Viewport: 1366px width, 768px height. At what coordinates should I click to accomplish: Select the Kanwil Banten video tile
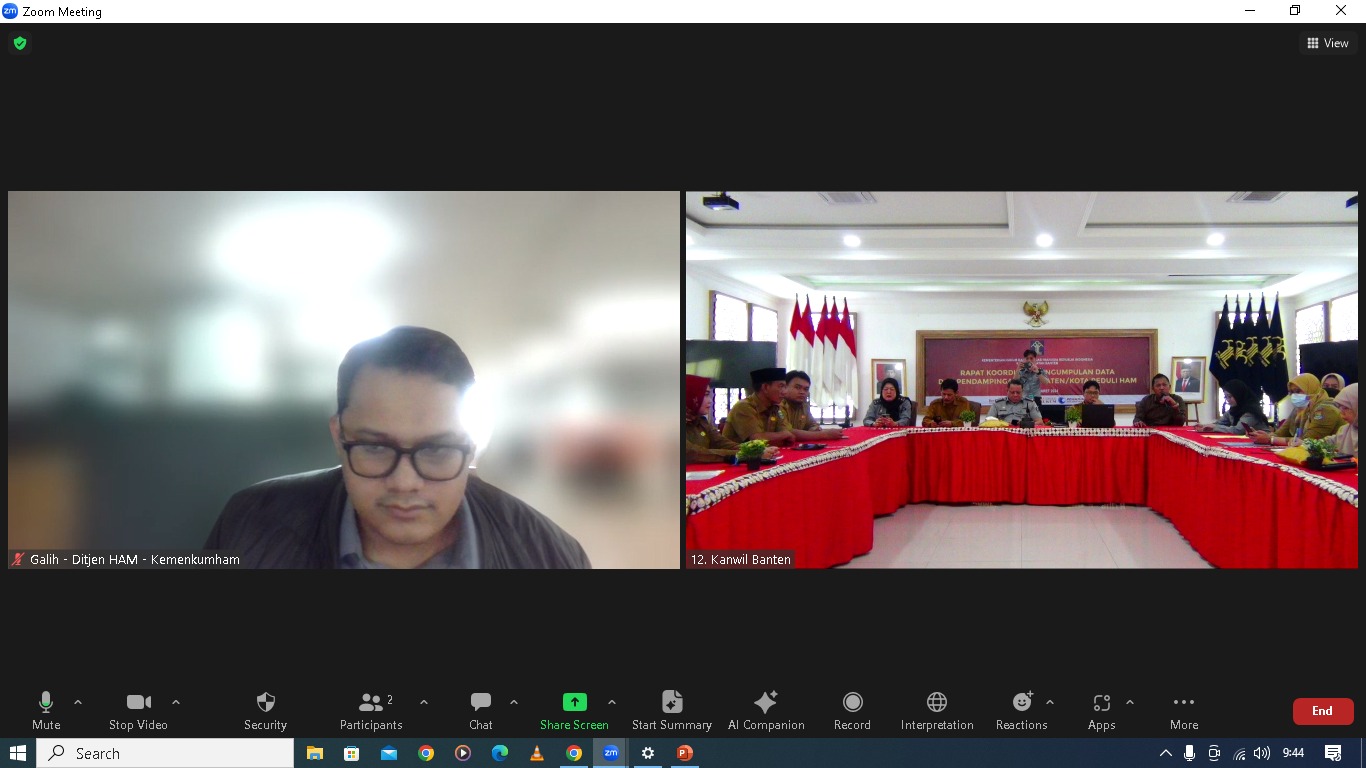1021,380
